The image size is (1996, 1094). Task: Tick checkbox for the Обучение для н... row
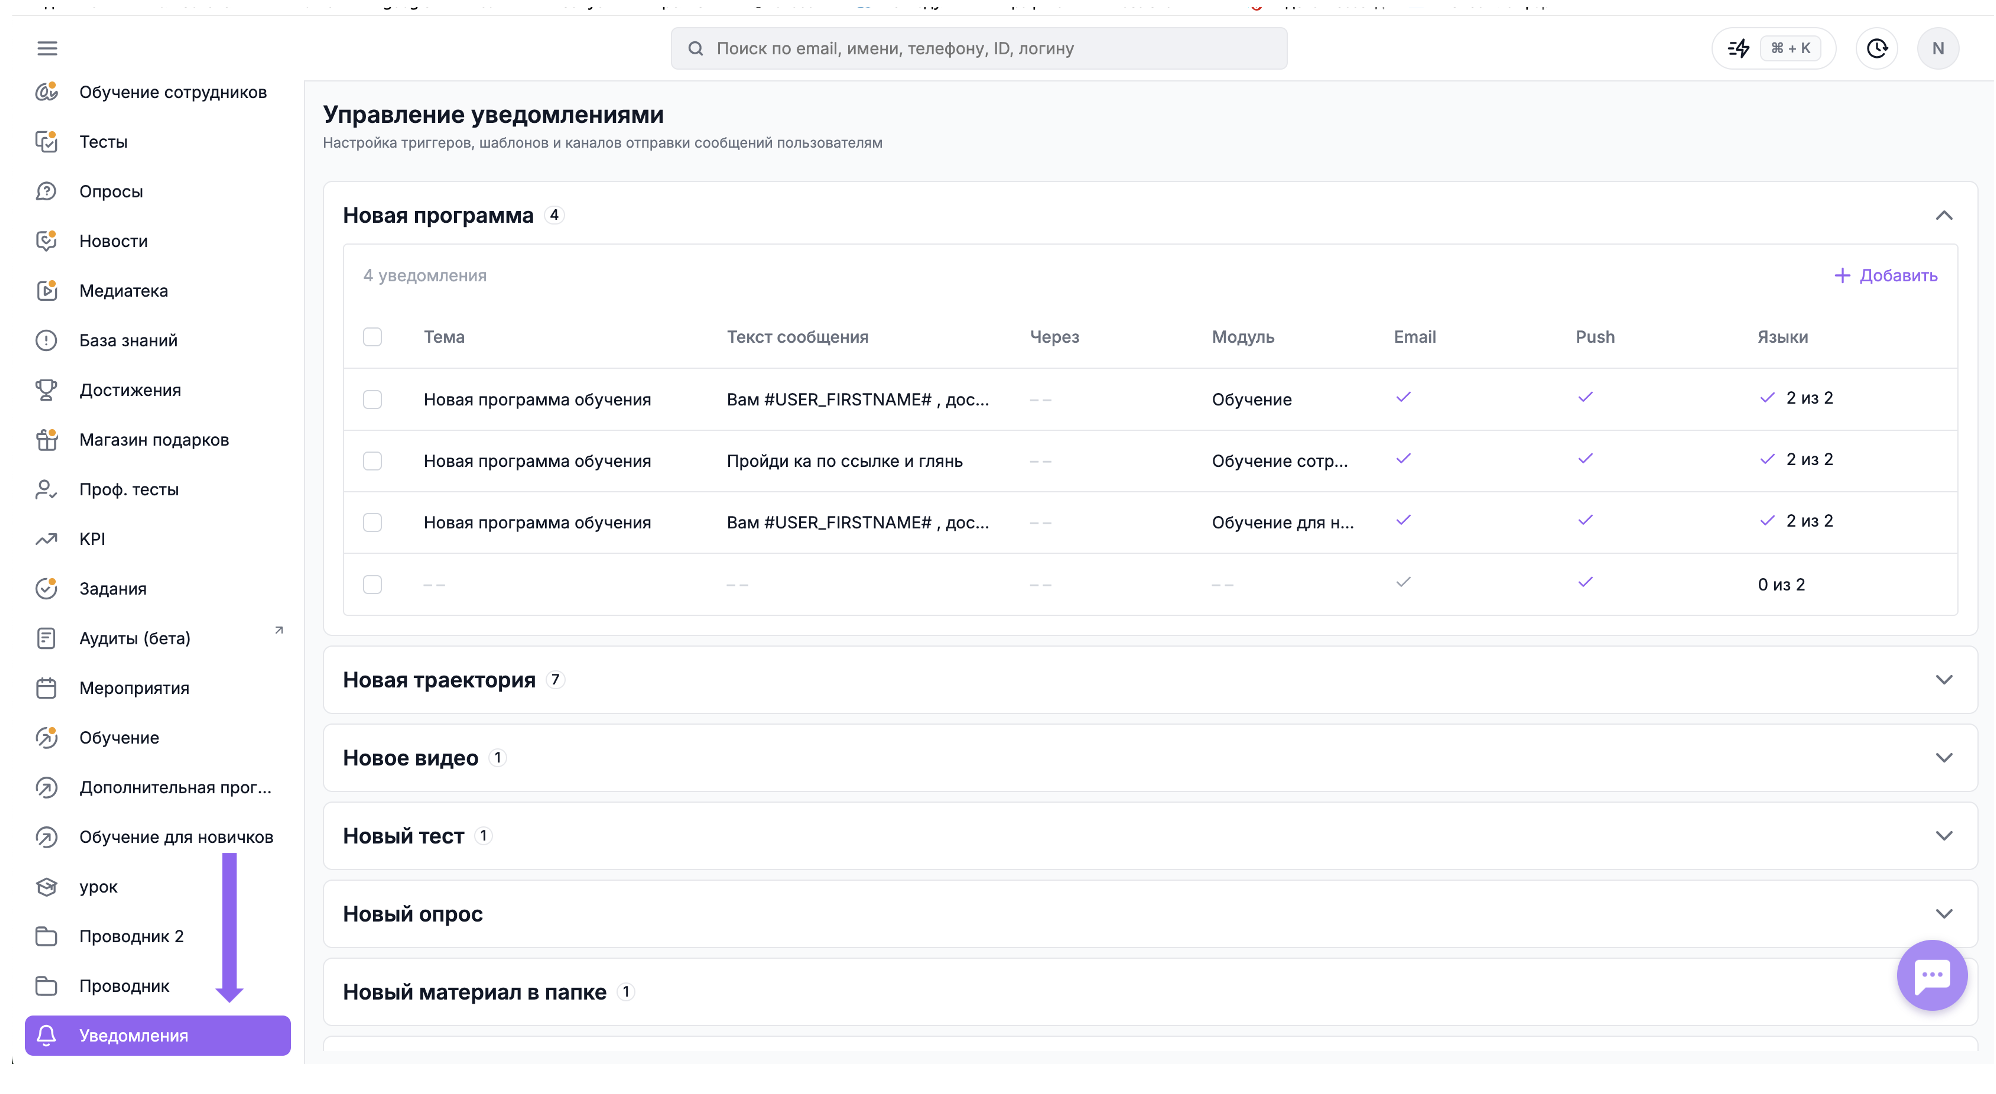tap(372, 522)
